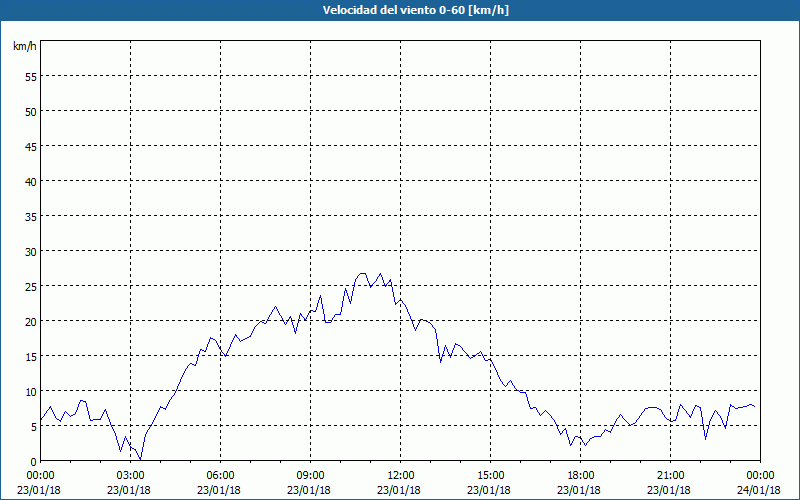Click the 25 label on the y-axis
Screen dimensions: 800x500
coord(30,286)
